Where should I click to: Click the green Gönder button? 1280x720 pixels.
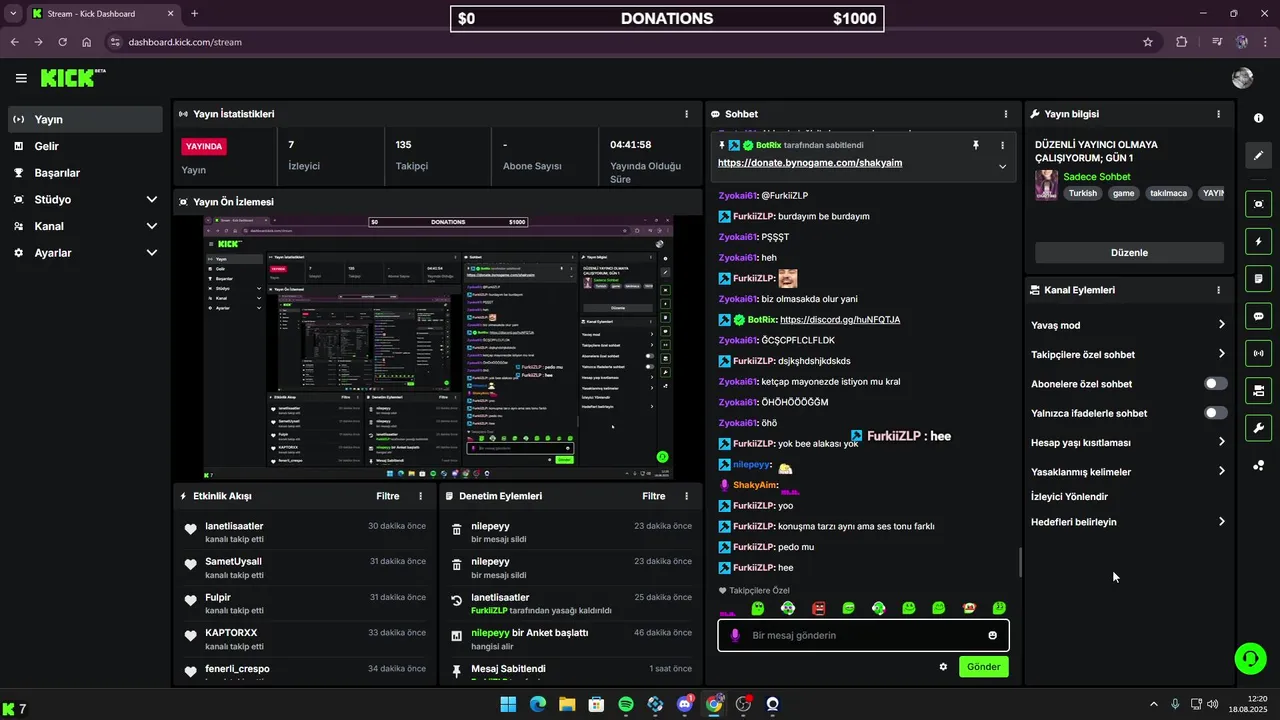(983, 667)
